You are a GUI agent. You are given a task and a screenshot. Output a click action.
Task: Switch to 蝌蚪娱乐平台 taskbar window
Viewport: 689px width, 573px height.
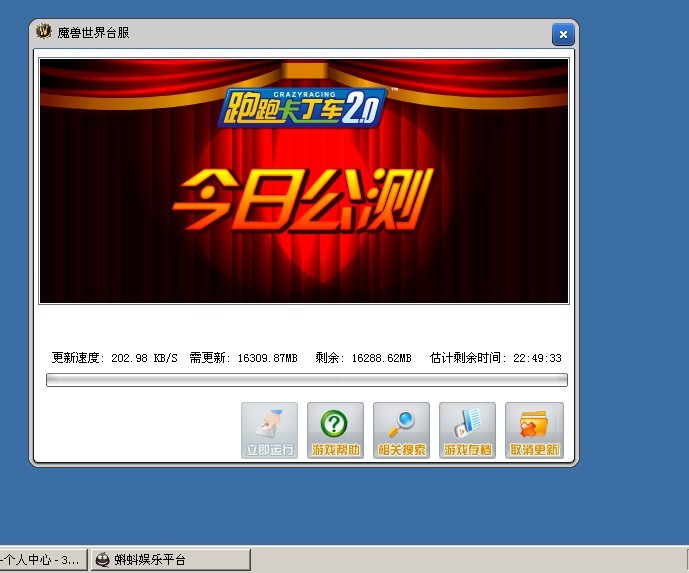click(x=170, y=560)
